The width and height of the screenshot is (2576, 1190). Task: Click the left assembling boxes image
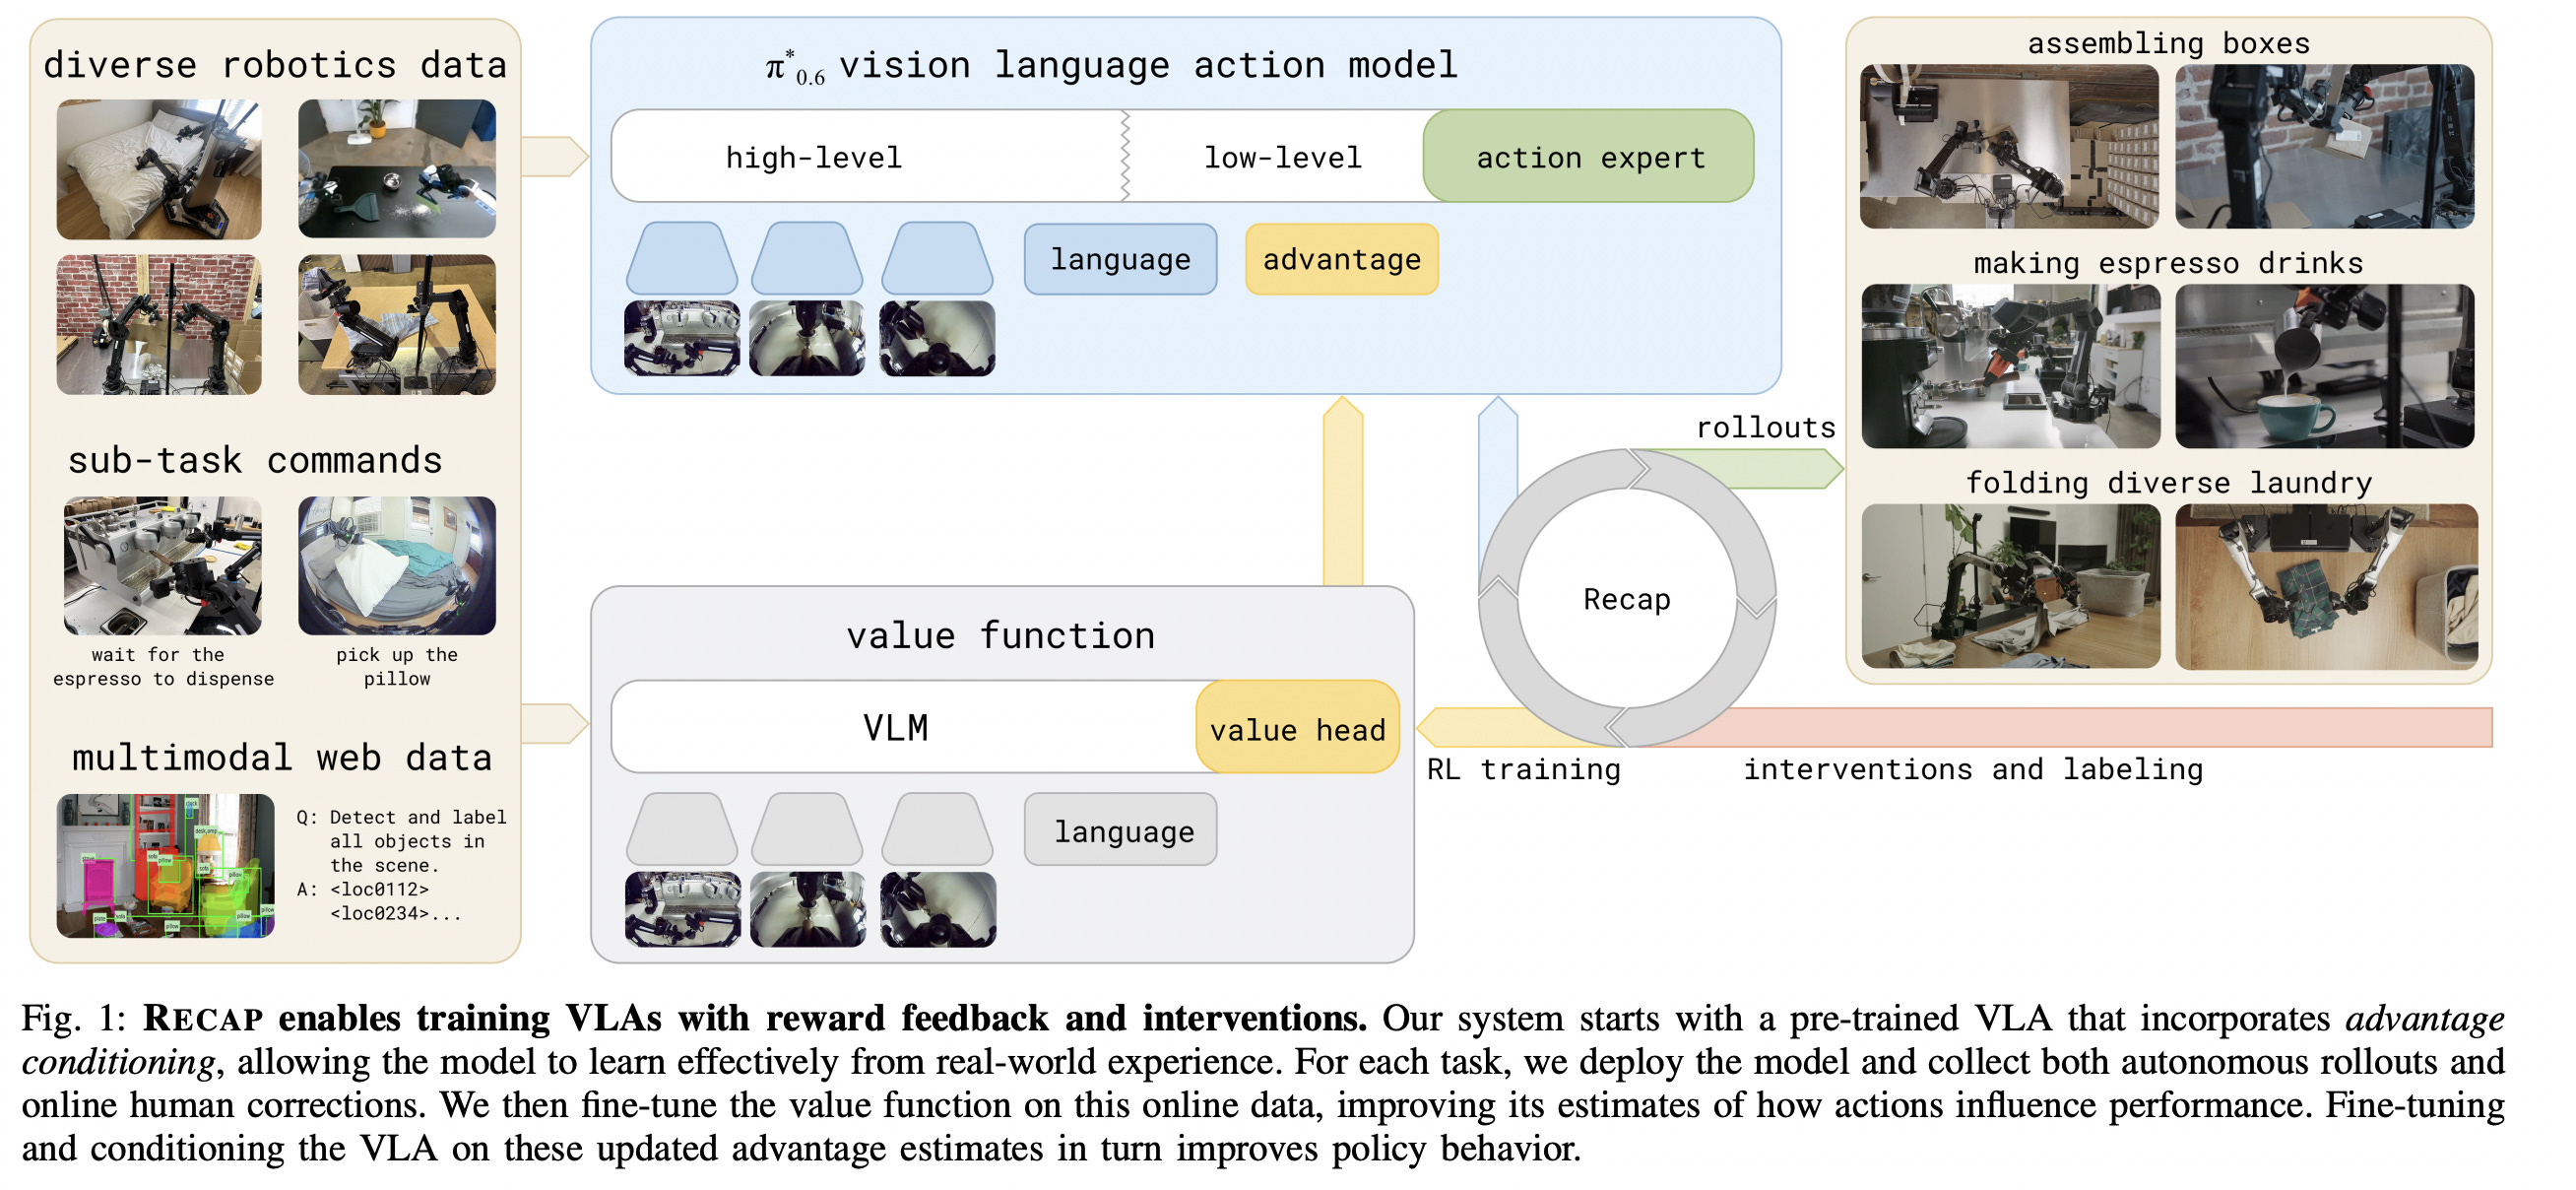(2008, 147)
